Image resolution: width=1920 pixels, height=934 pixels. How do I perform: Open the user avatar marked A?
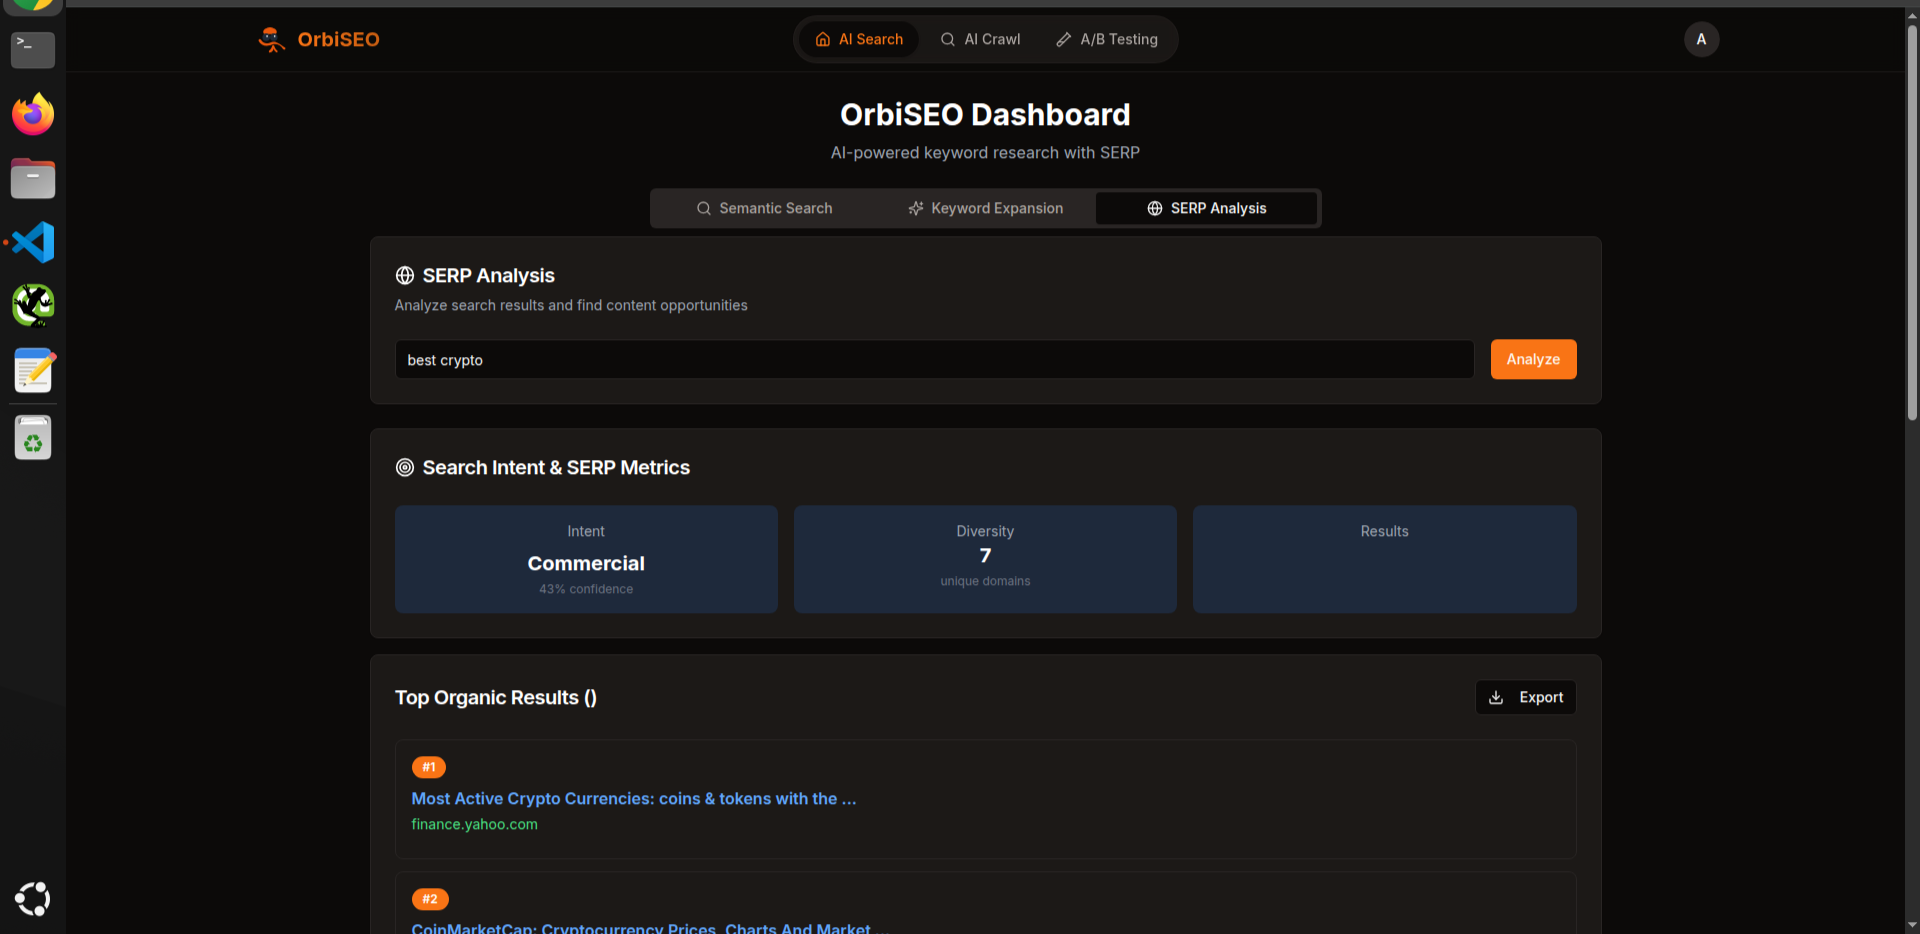1701,39
